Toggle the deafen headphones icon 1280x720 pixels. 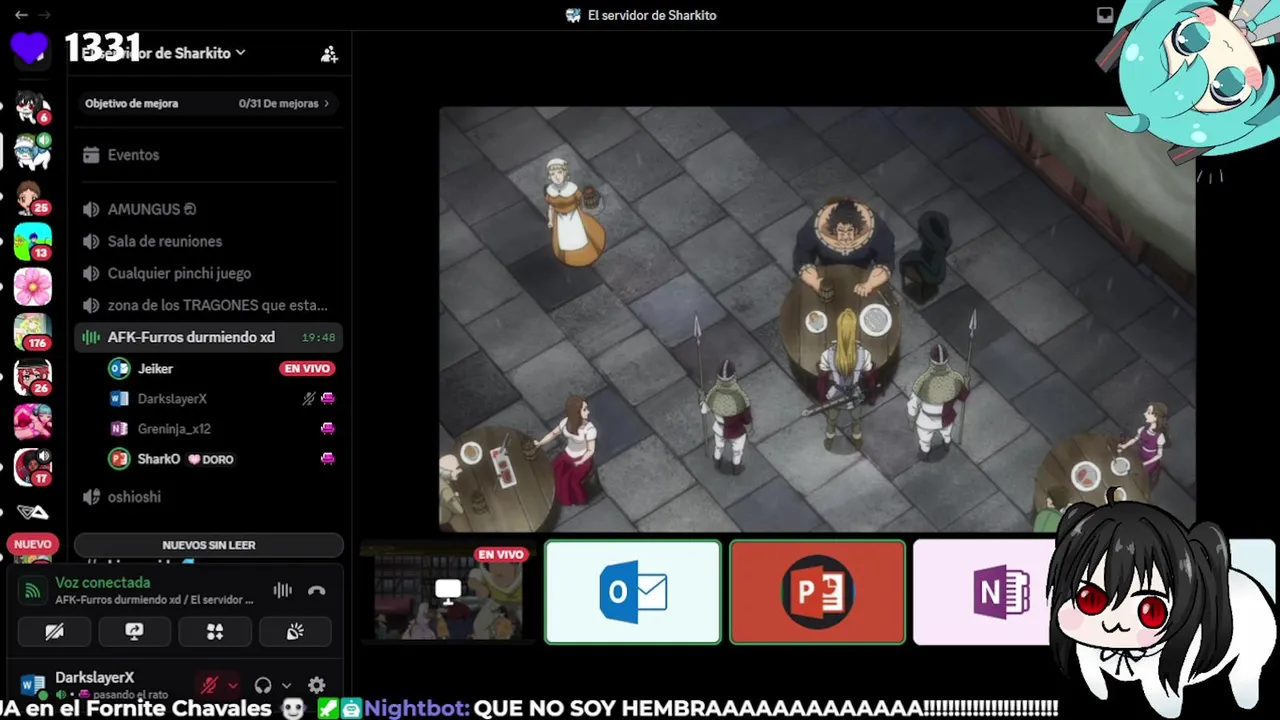tap(263, 685)
